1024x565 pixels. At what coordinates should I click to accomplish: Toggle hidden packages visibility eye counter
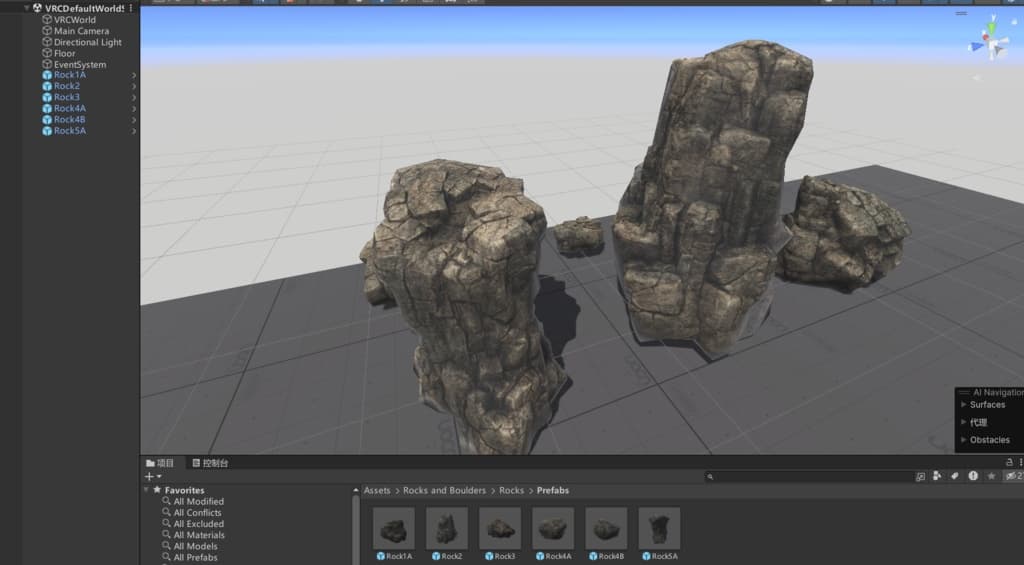tap(1012, 477)
